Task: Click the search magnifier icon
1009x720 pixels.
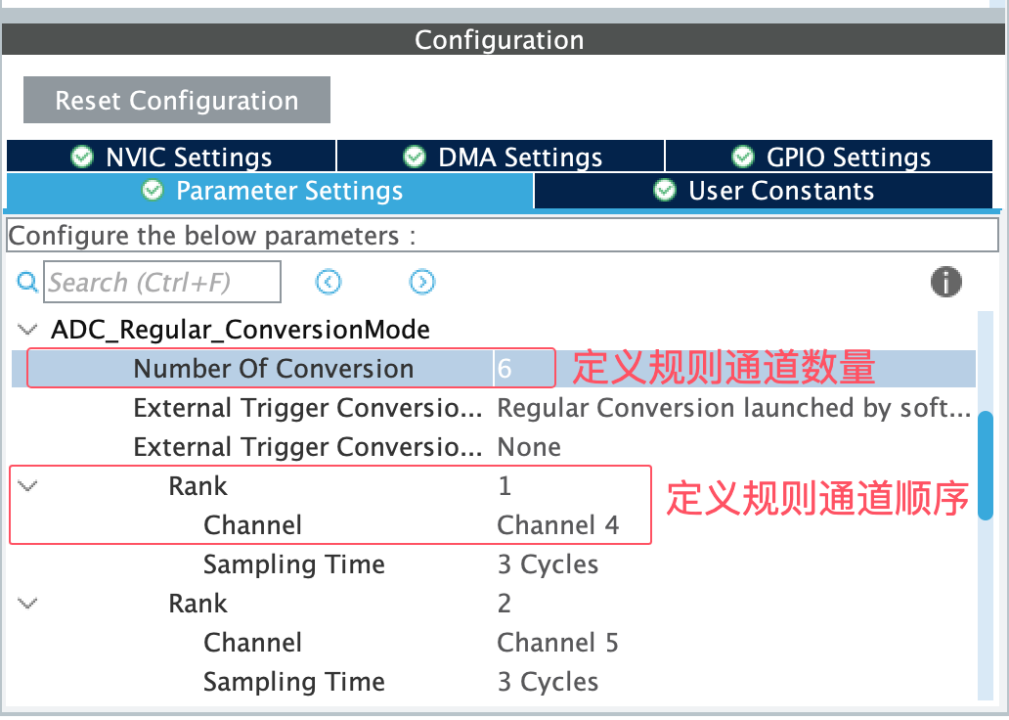Action: (x=27, y=283)
